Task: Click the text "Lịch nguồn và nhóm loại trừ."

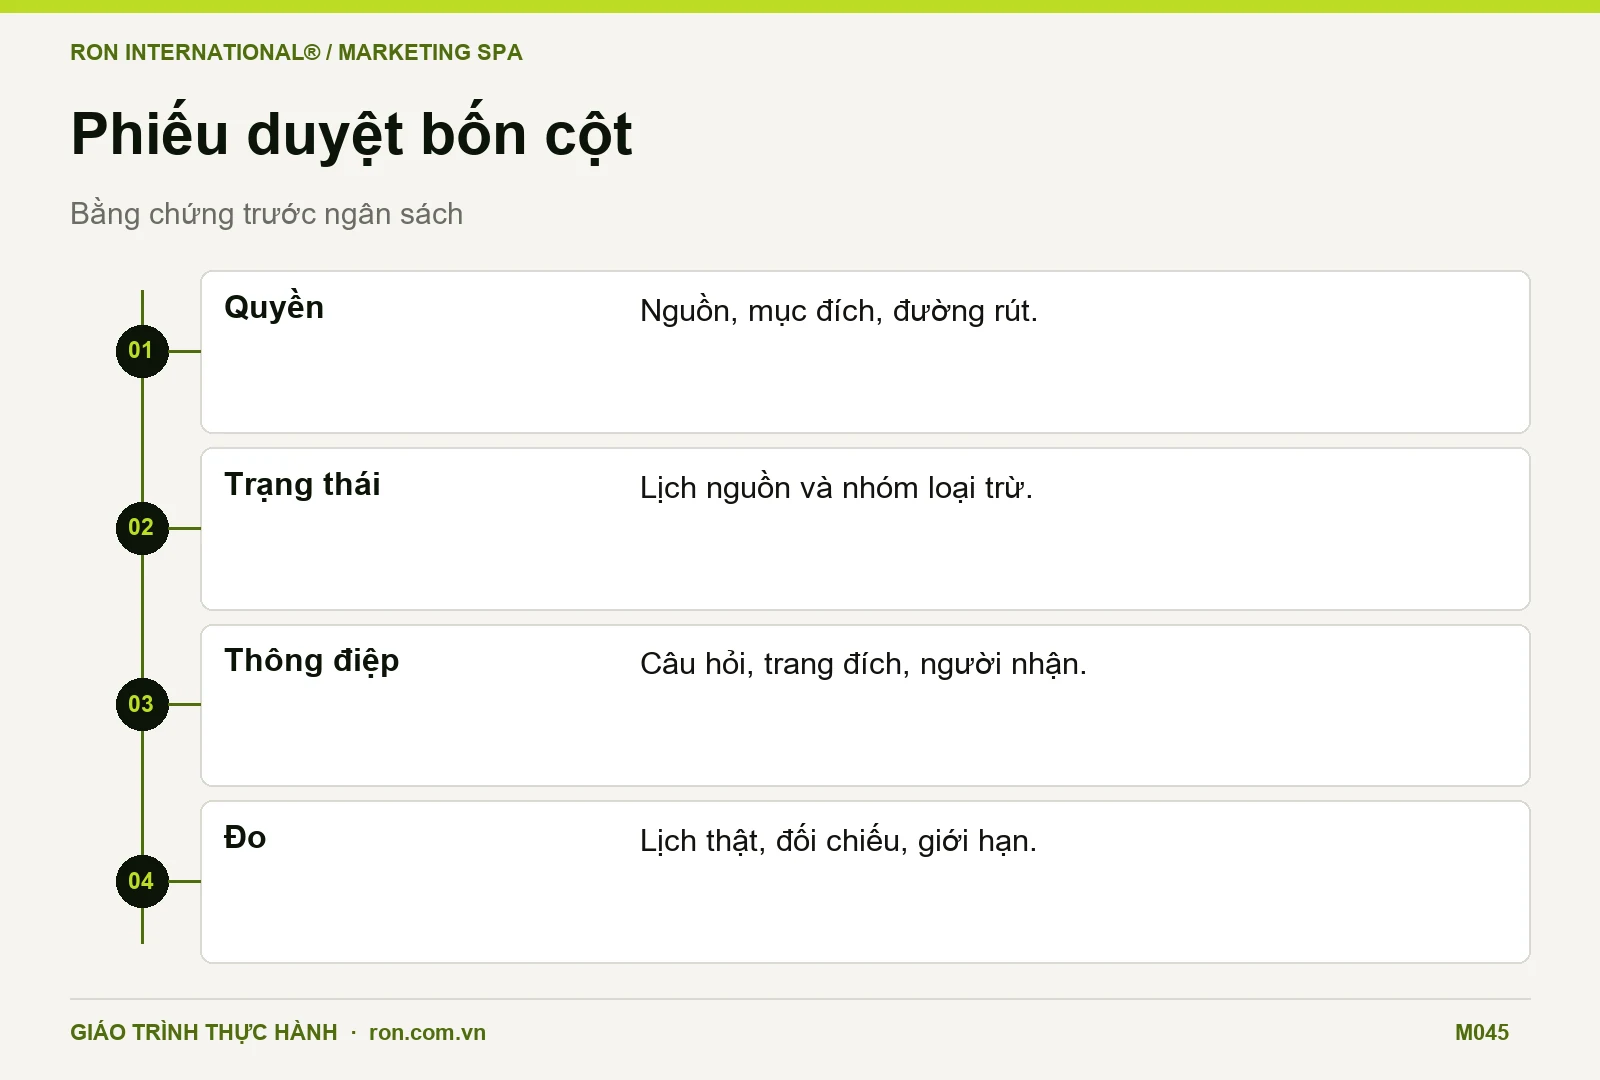Action: tap(836, 488)
